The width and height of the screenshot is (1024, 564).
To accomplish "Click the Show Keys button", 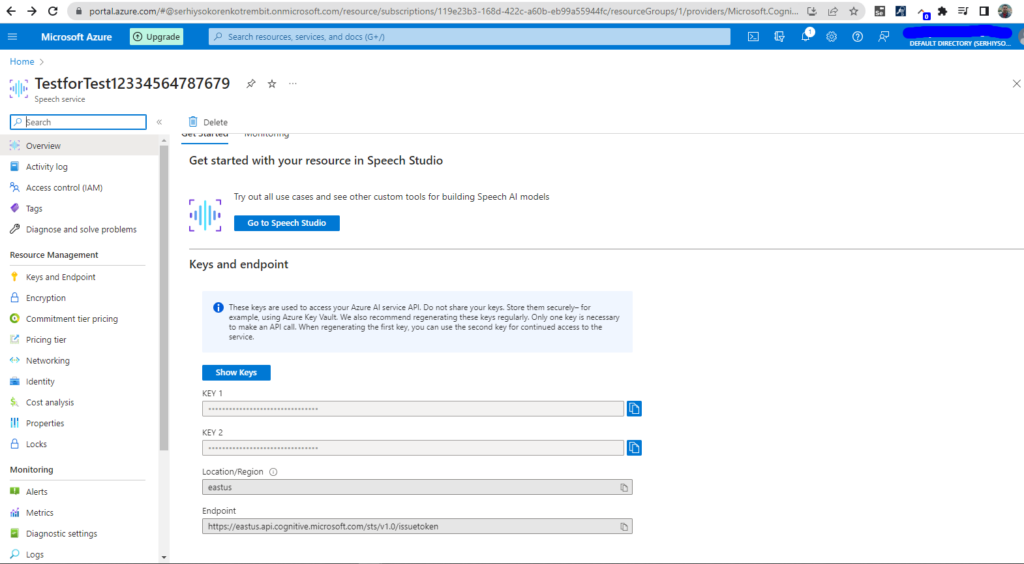I will click(x=236, y=373).
